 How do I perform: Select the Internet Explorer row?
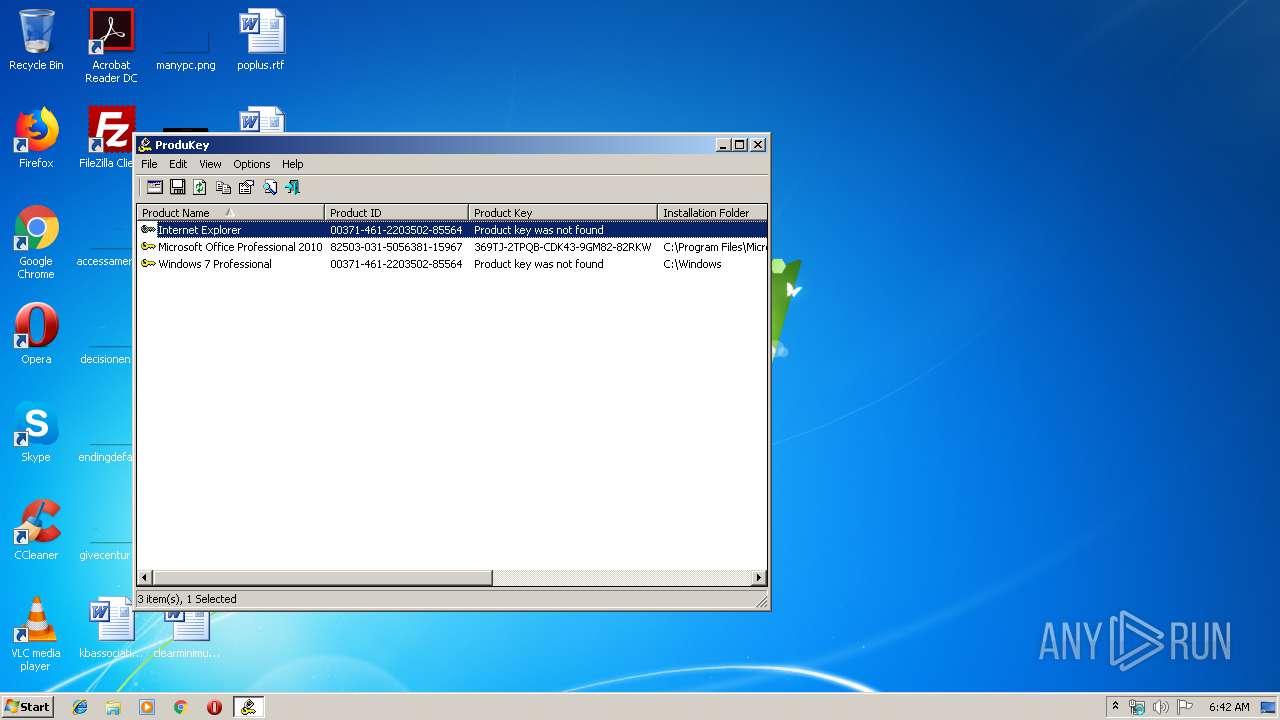pos(452,230)
